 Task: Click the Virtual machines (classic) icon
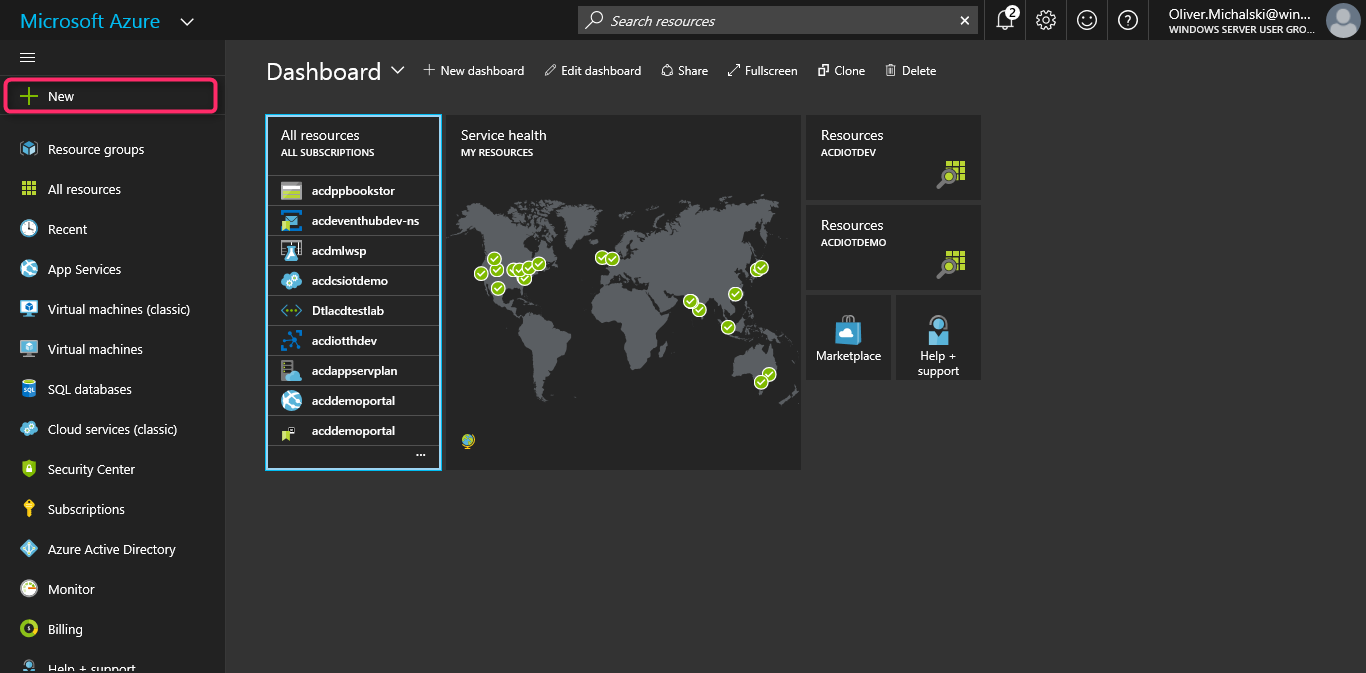(x=29, y=309)
